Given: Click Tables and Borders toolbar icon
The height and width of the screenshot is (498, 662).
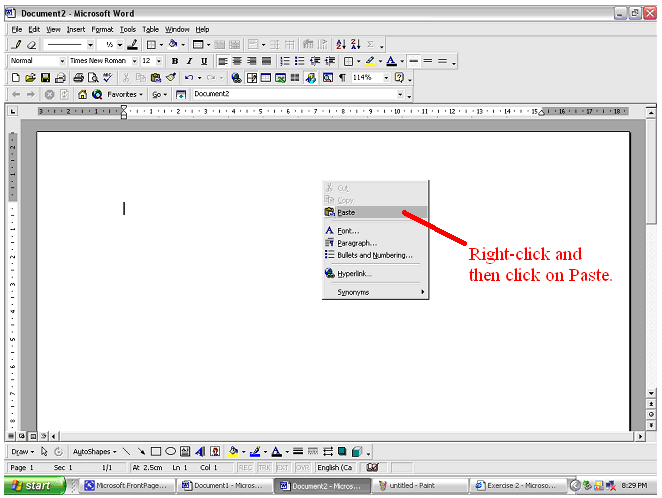Looking at the screenshot, I should click(x=252, y=78).
